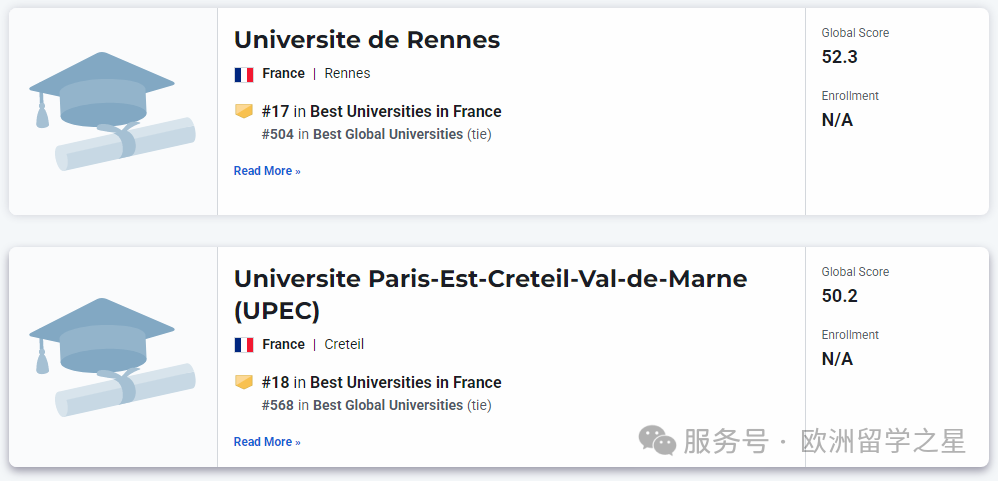Open #17 in Best Universities in France

pos(381,111)
